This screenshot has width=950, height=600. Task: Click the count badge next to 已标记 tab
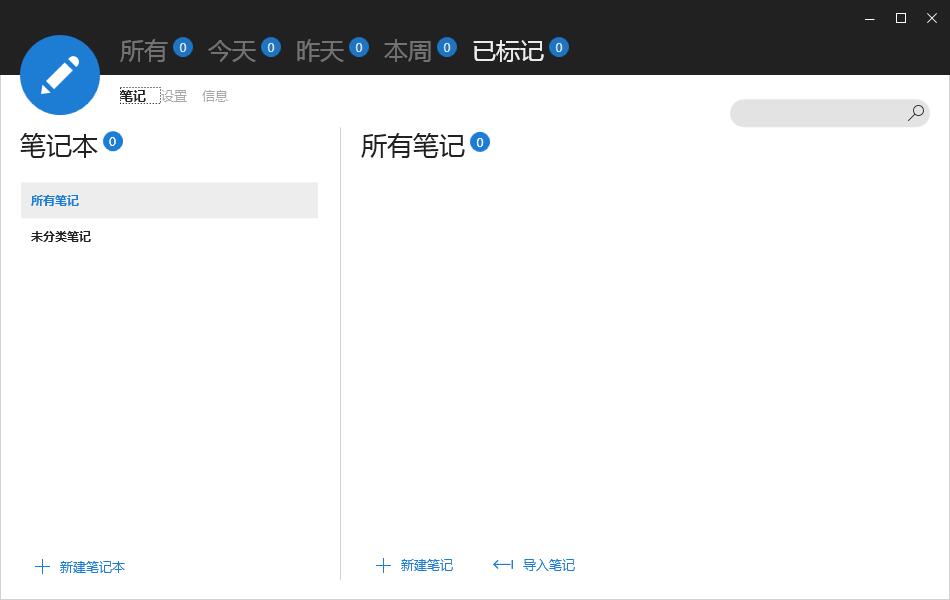[559, 47]
